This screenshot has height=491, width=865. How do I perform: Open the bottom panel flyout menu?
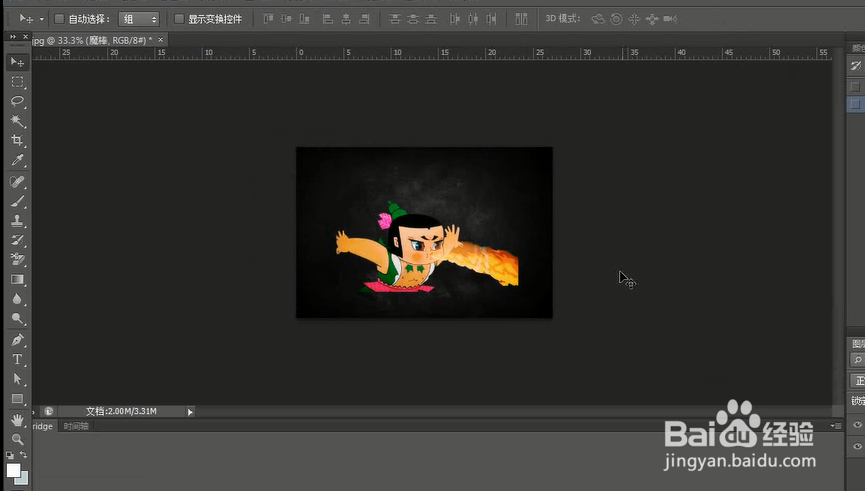[x=836, y=426]
